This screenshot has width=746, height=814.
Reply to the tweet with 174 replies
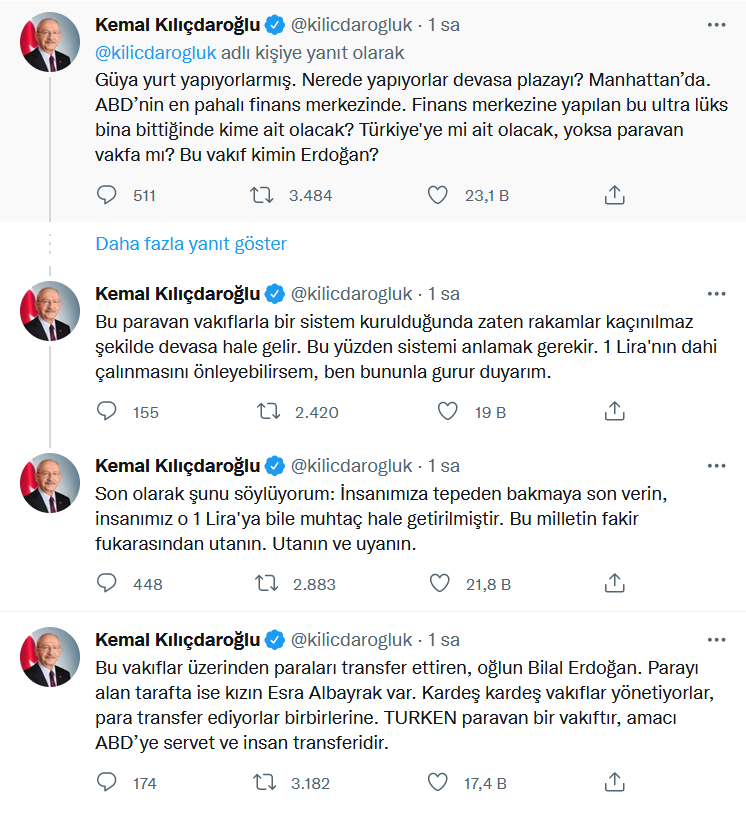click(x=106, y=782)
